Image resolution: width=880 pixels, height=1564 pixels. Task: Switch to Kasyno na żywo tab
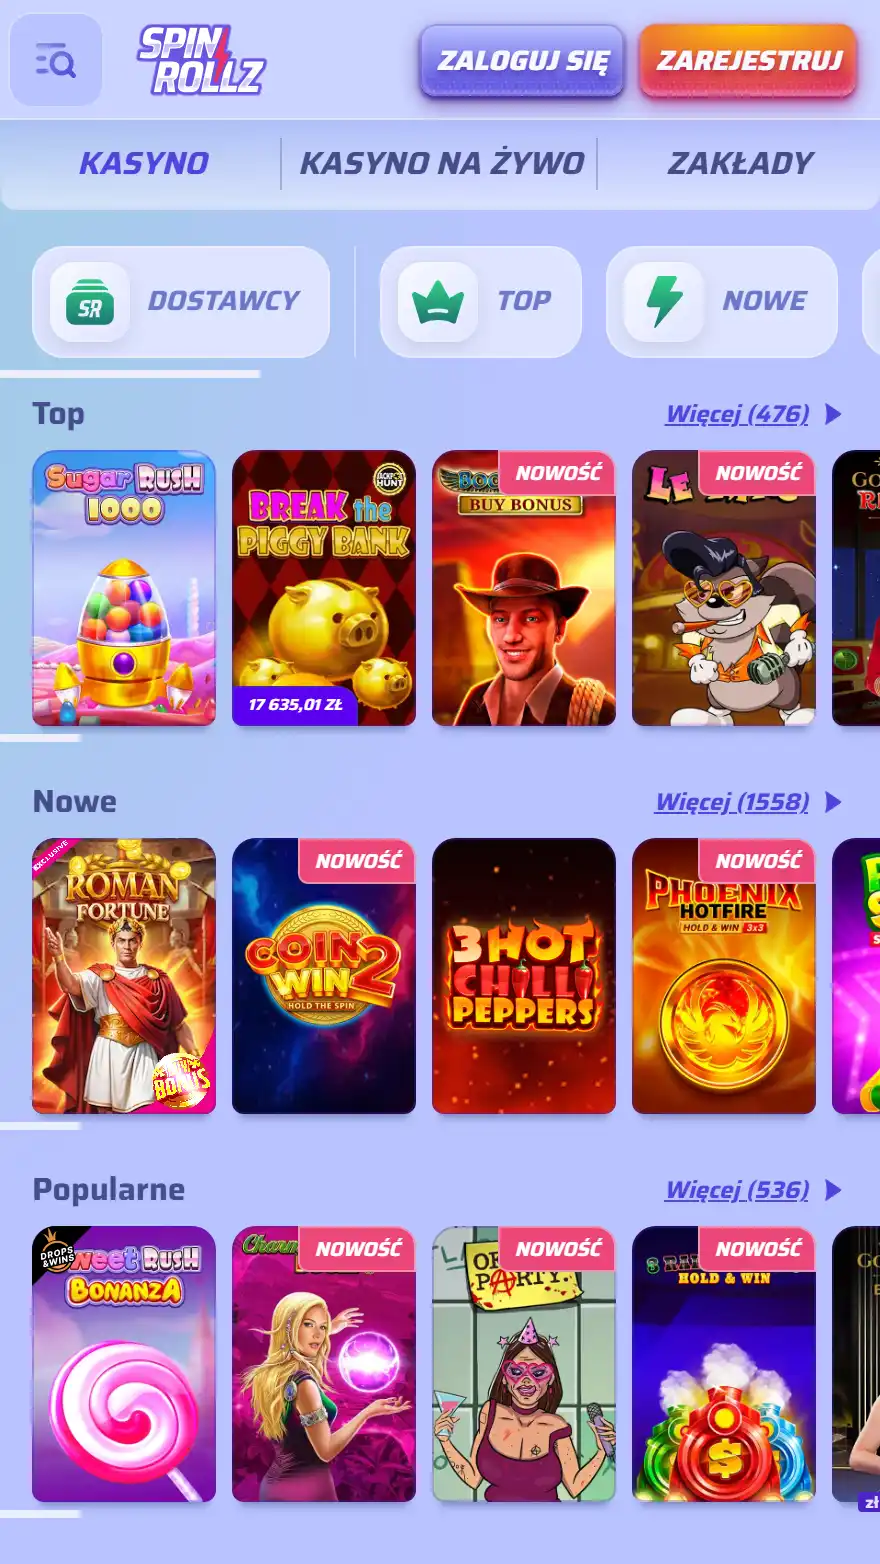[x=442, y=163]
